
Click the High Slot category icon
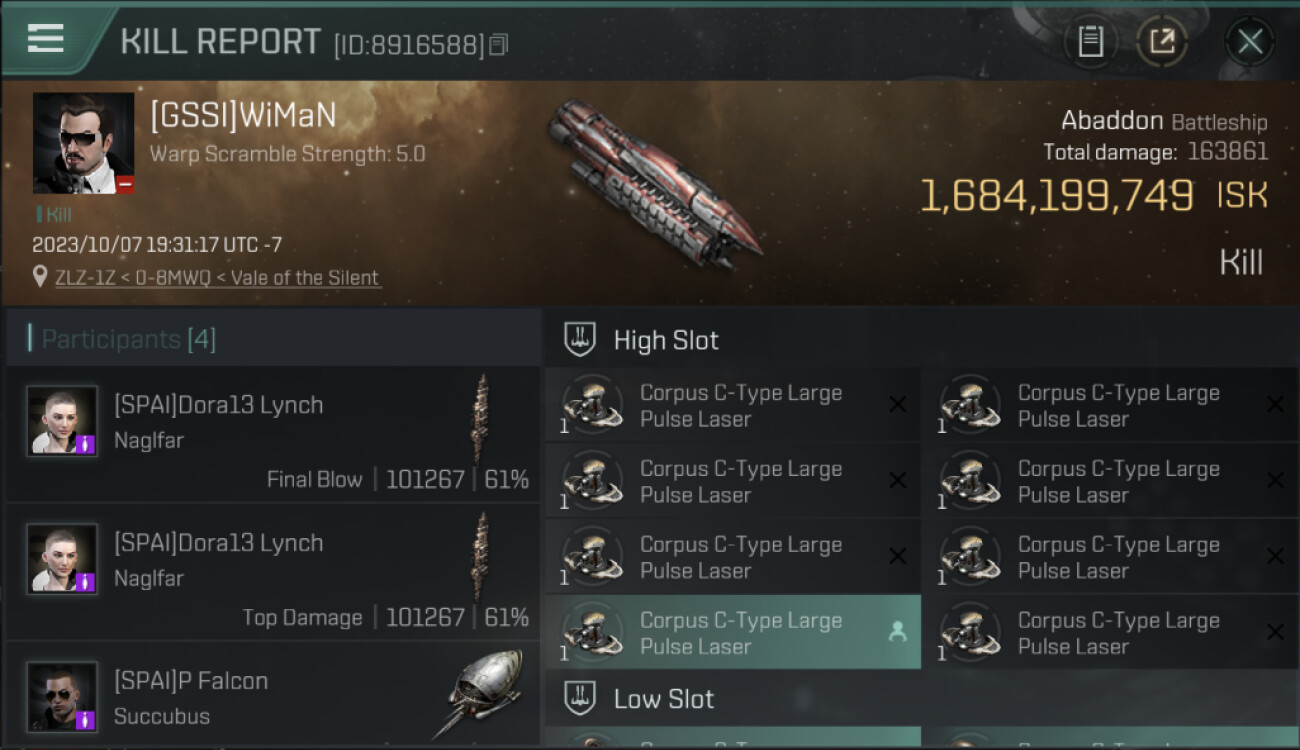point(580,340)
